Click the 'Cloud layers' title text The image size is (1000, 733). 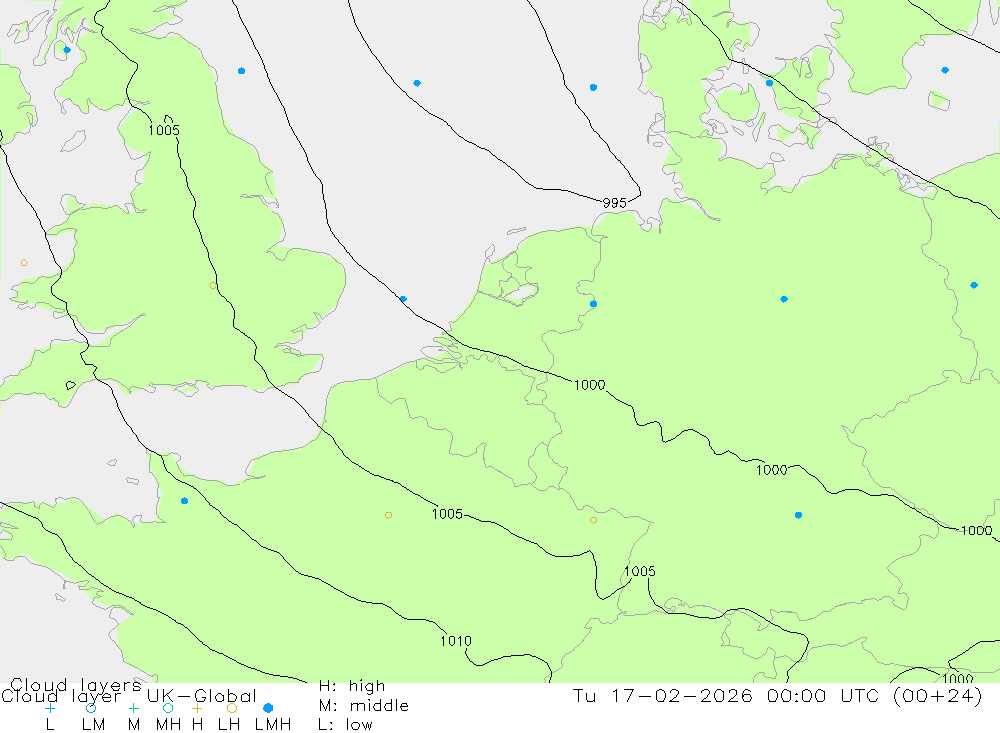(75, 685)
